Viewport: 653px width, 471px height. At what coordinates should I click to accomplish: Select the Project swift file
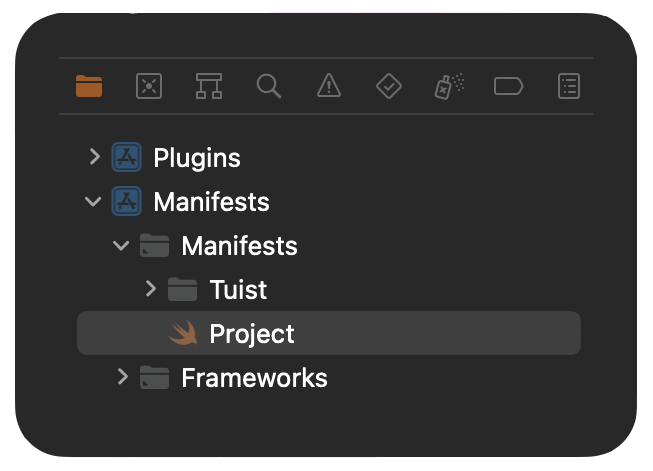(x=252, y=334)
